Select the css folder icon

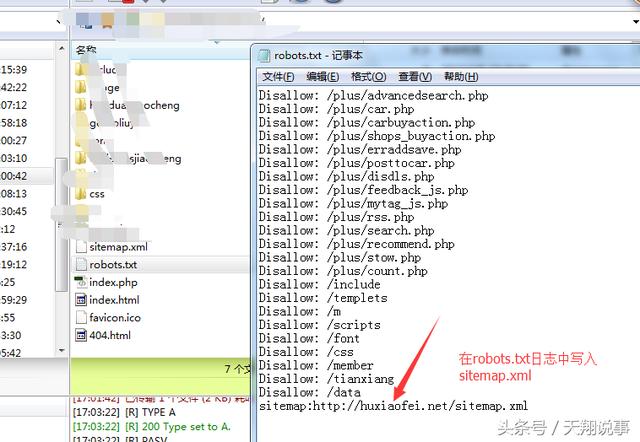pyautogui.click(x=81, y=193)
